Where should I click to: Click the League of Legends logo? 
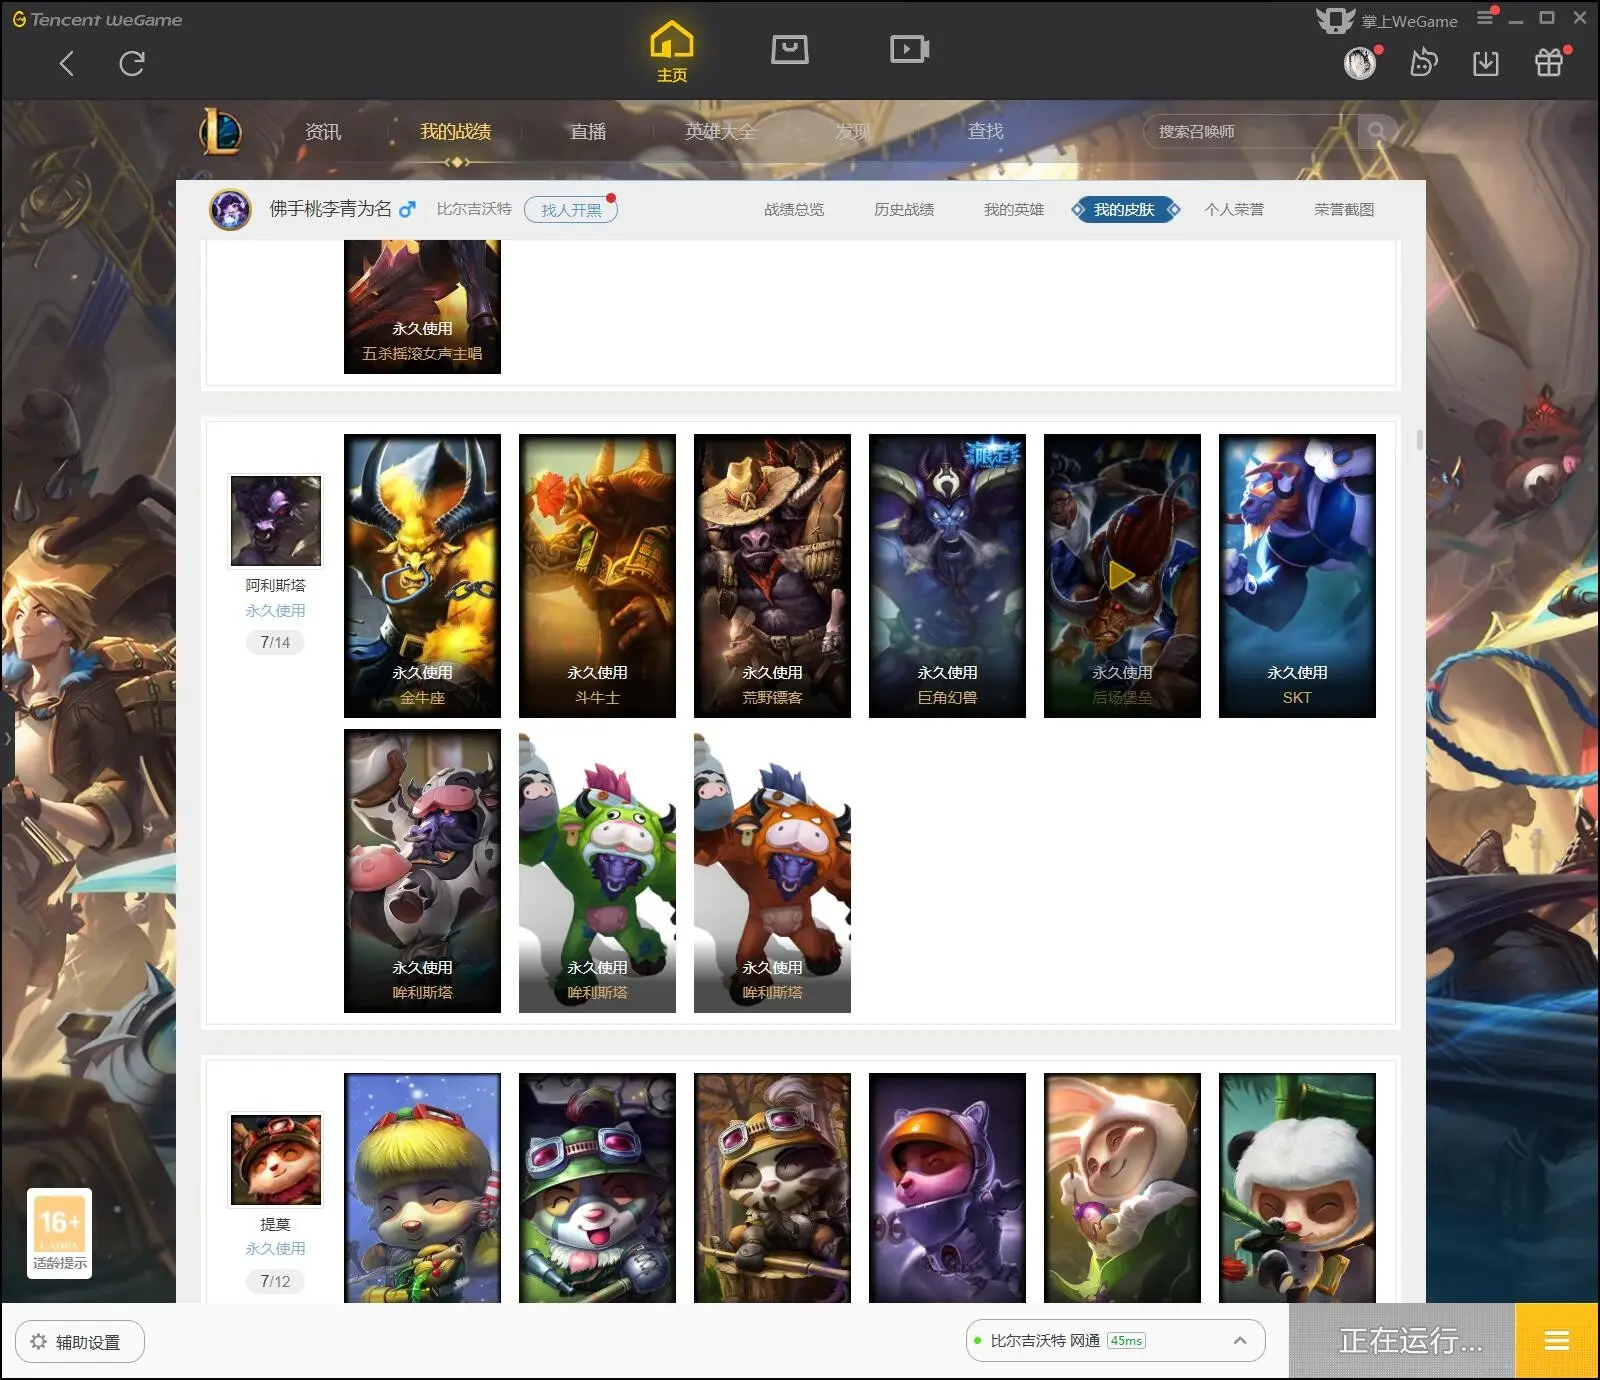221,131
